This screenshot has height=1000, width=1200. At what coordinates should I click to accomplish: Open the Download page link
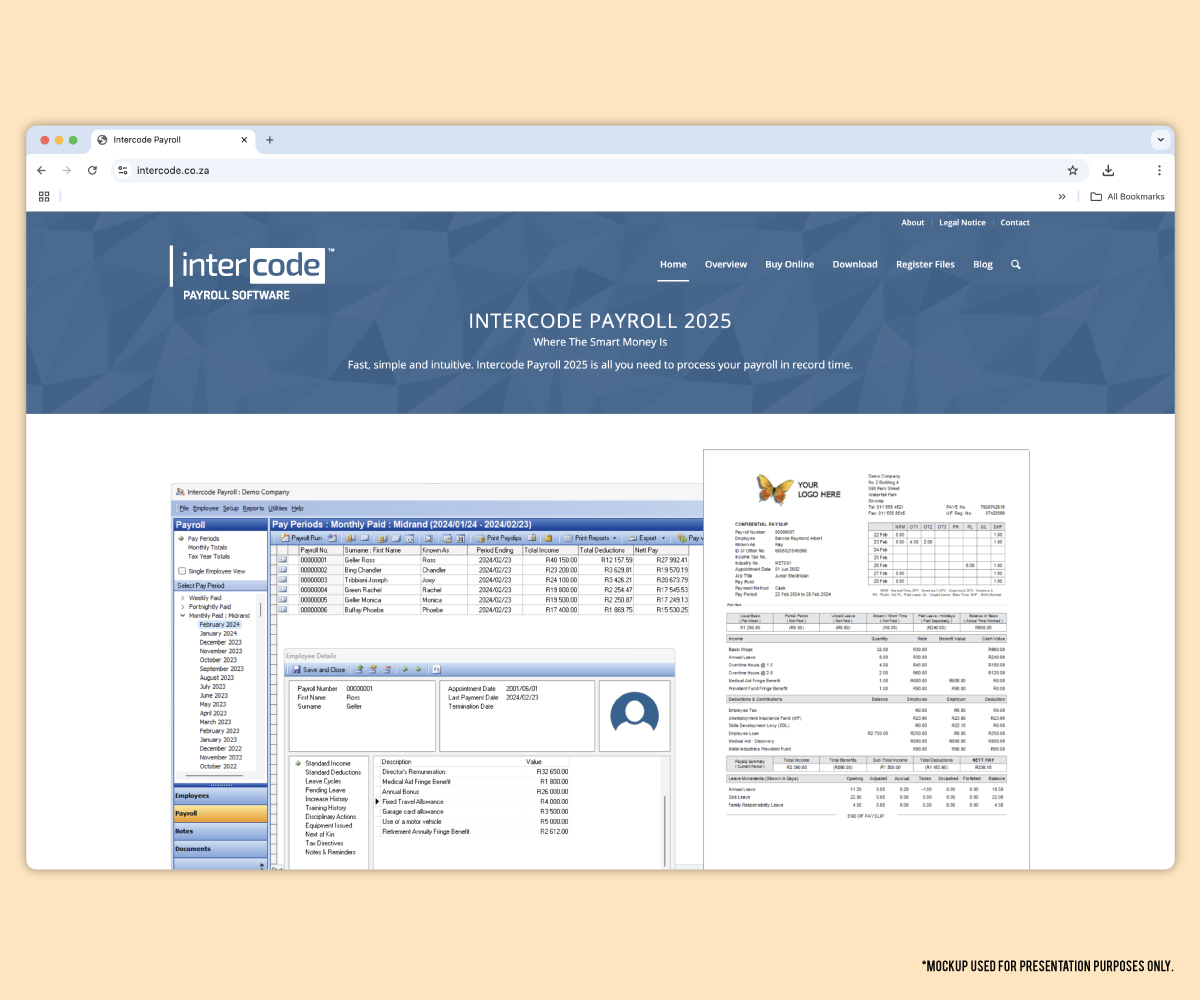point(855,264)
